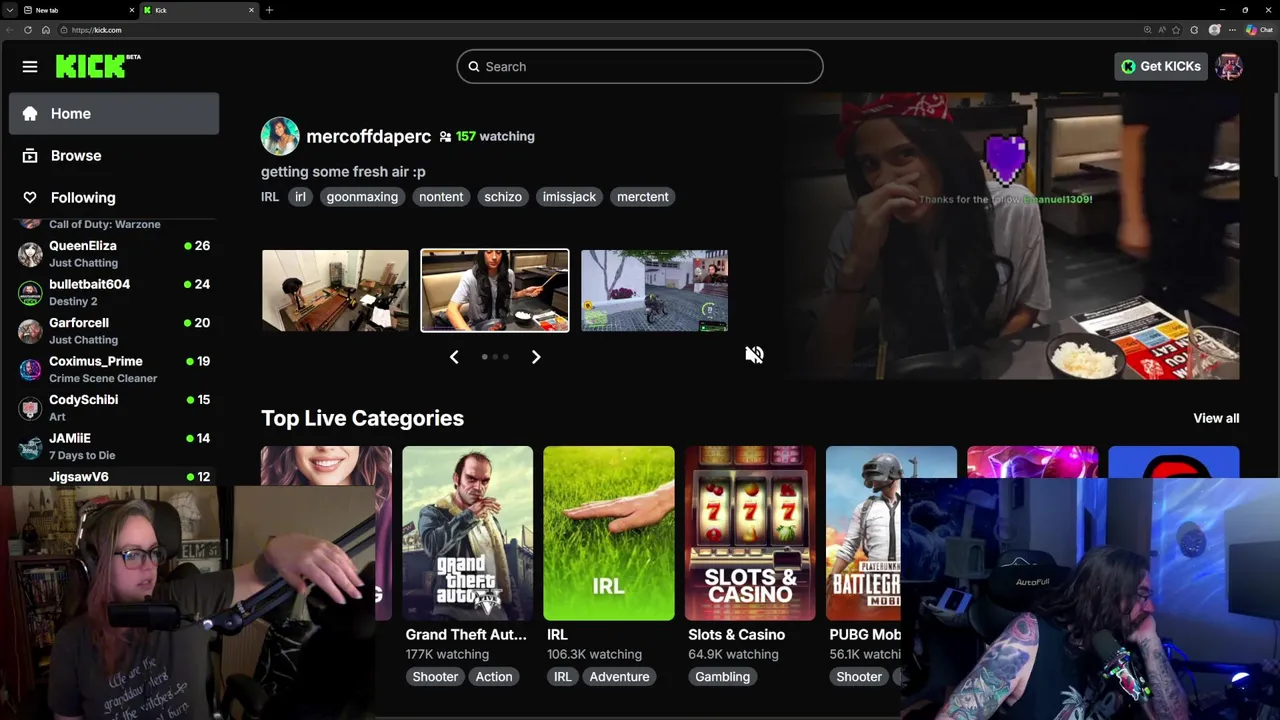
Task: Click the Search field
Action: (640, 67)
